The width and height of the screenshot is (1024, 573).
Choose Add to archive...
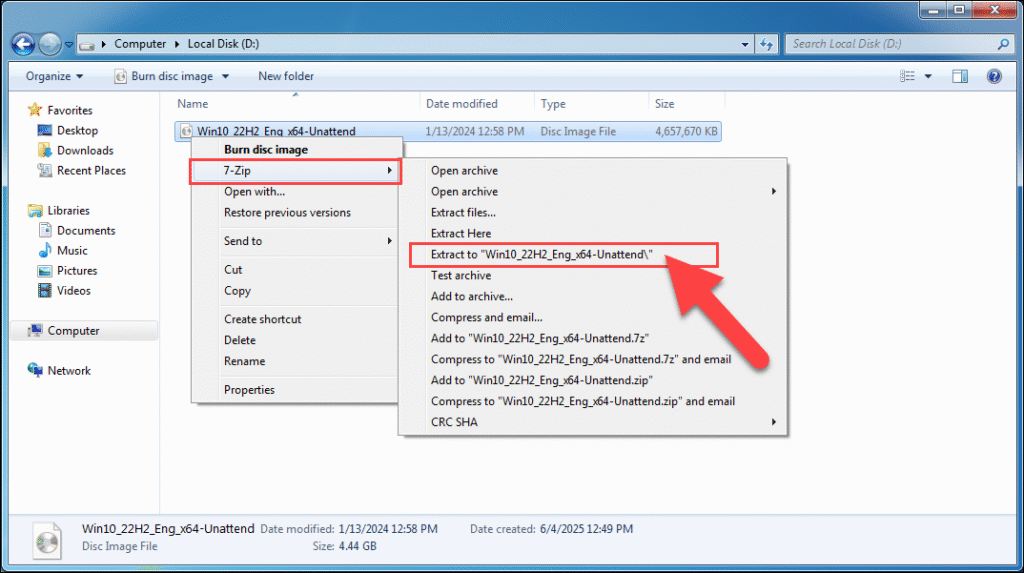coord(593,296)
